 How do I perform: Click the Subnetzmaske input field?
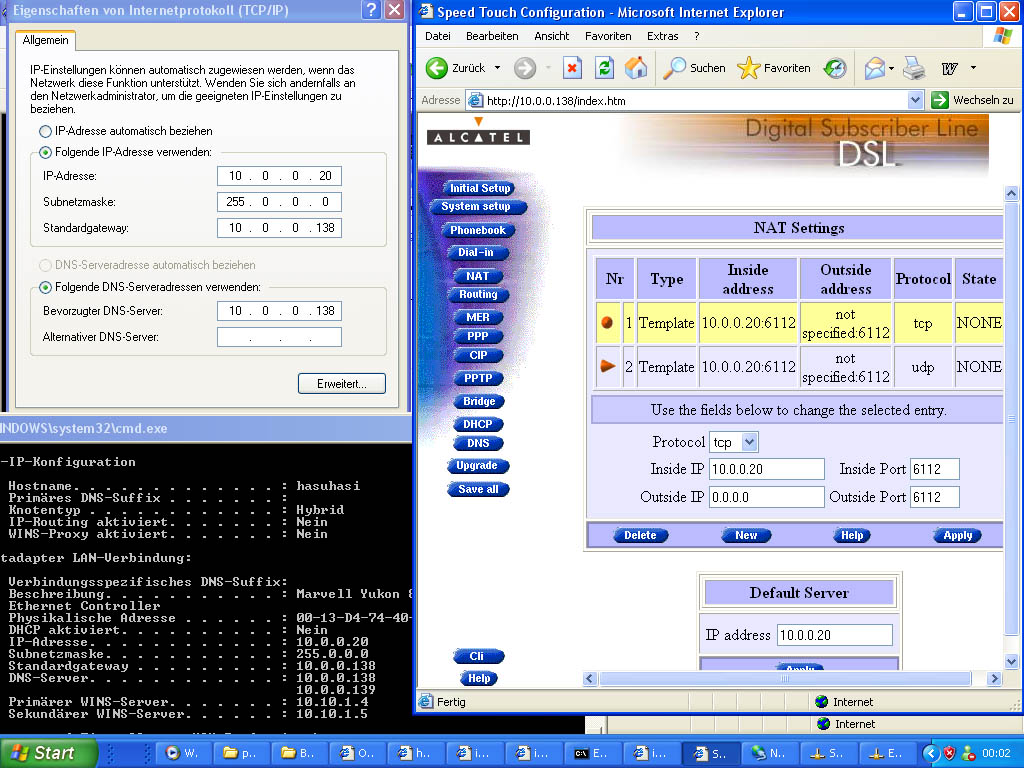coord(280,202)
